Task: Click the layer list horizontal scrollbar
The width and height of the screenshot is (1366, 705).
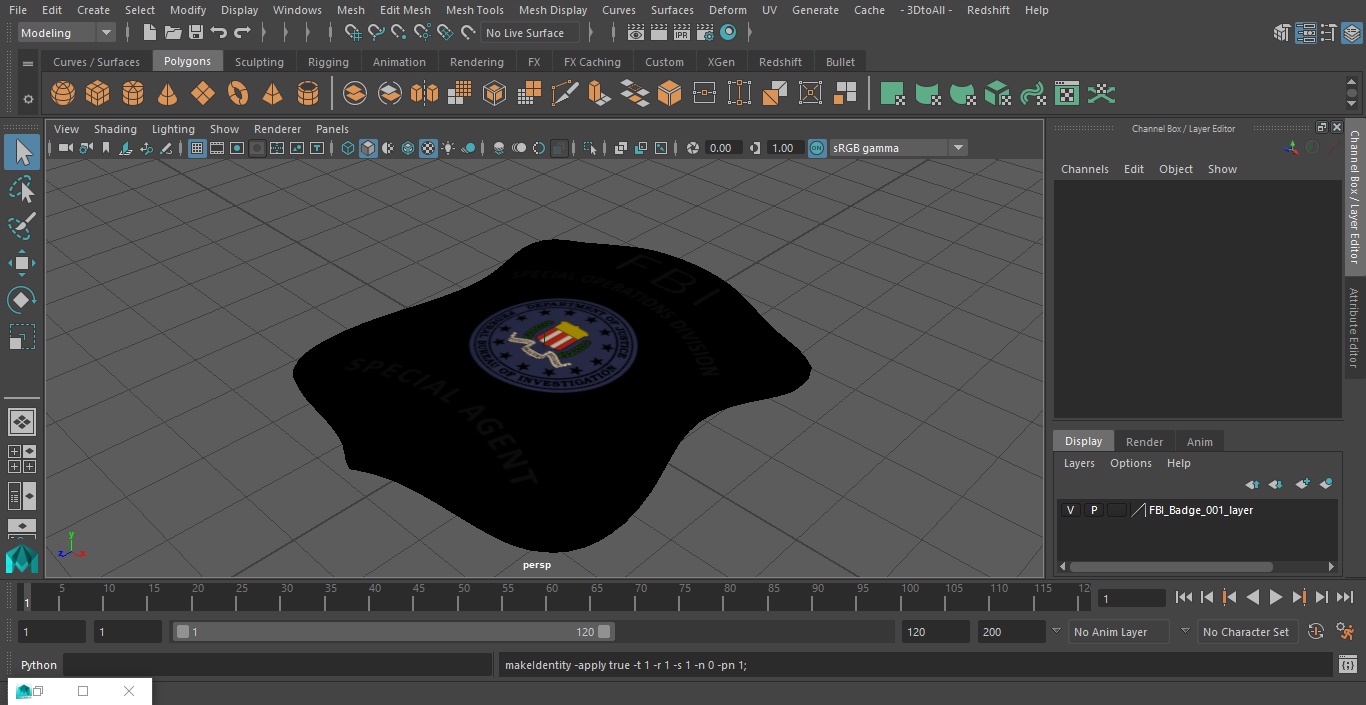Action: [x=1171, y=566]
